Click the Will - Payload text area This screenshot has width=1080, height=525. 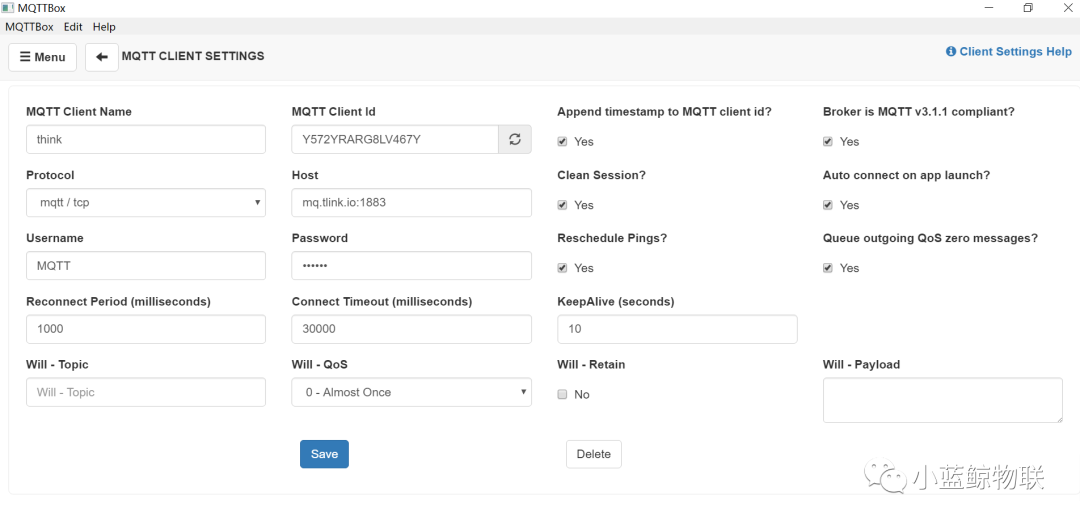(943, 400)
